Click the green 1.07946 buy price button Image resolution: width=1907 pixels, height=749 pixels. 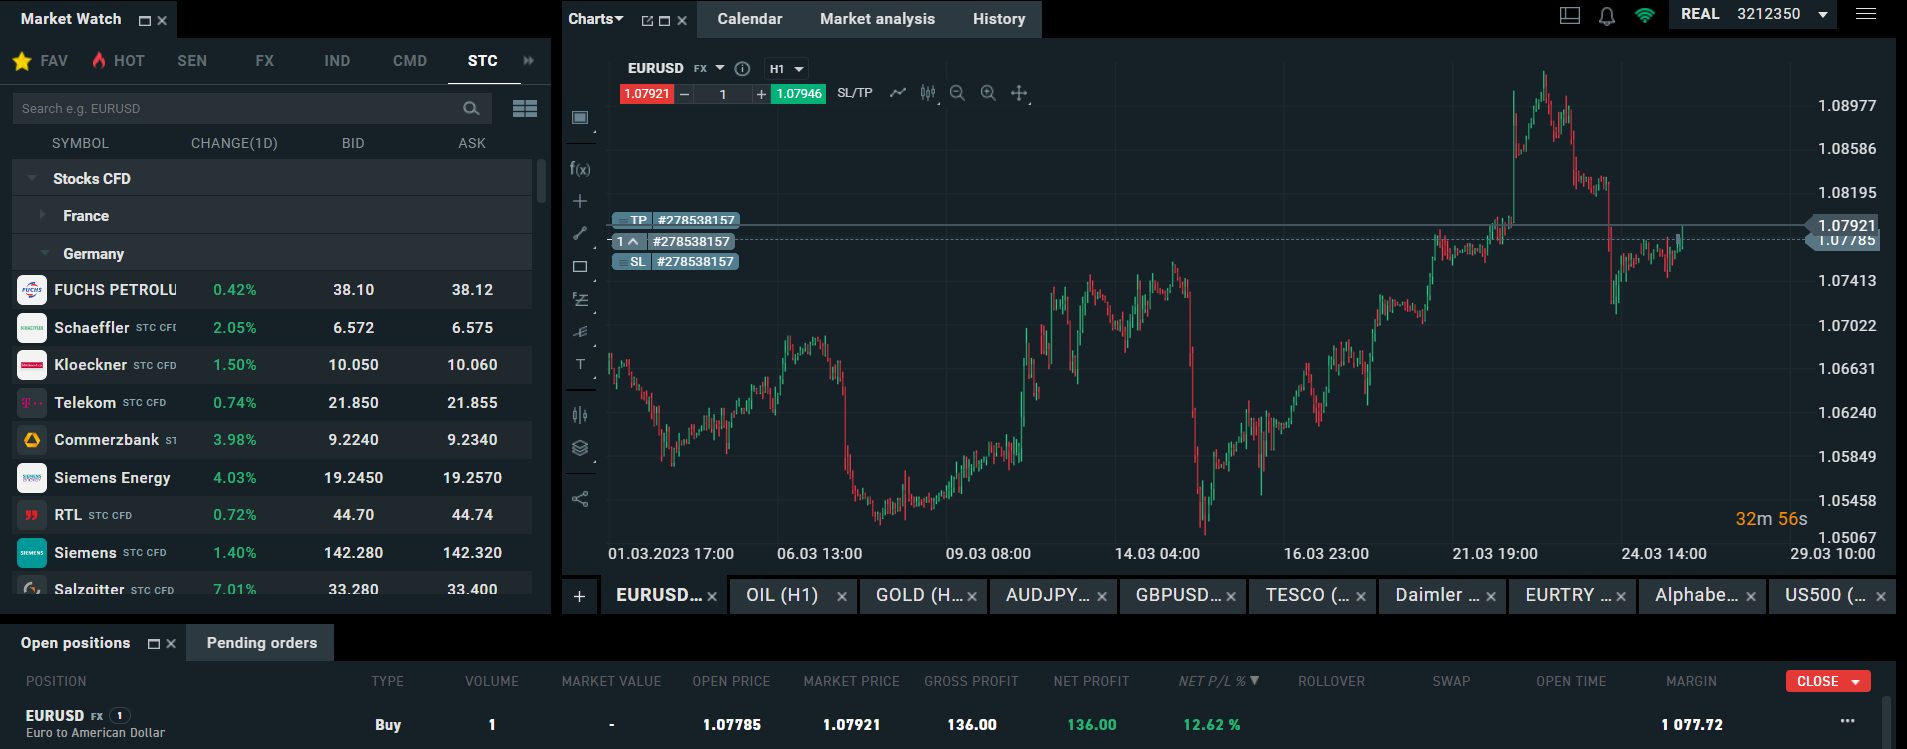tap(798, 94)
